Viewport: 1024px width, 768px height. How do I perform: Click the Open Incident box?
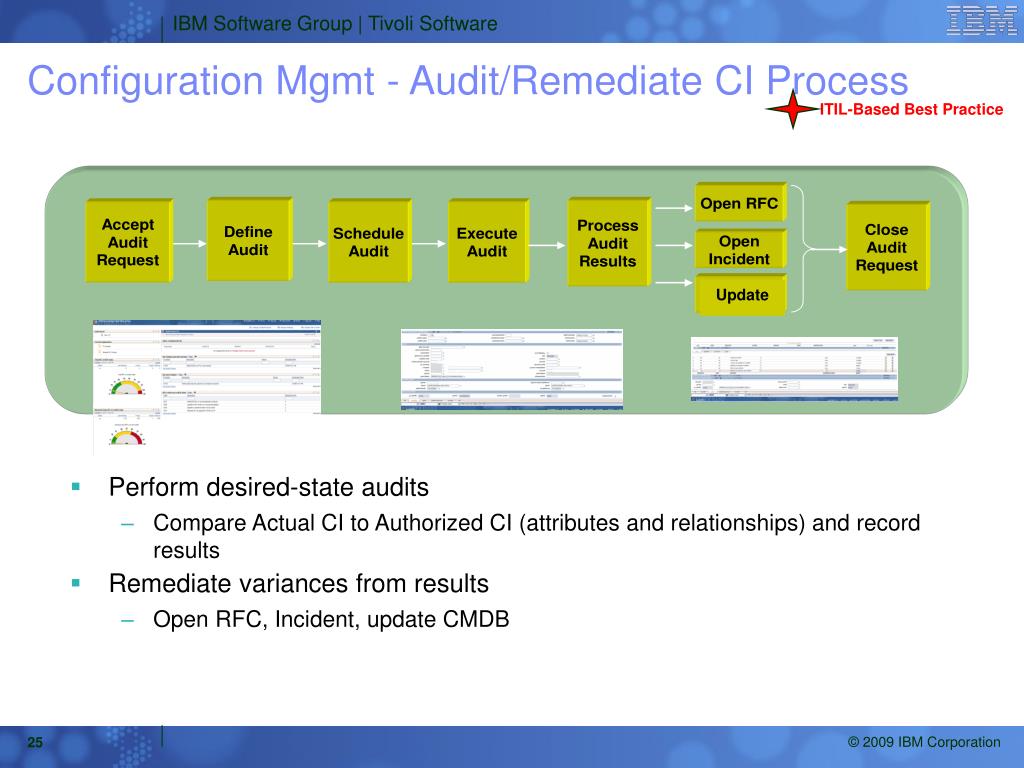741,249
